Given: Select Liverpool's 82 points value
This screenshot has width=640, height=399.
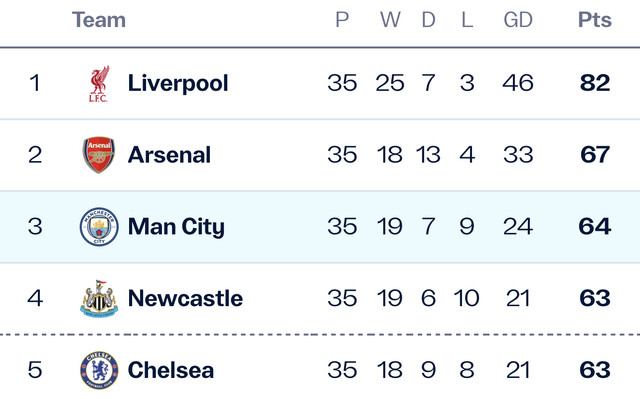Looking at the screenshot, I should [x=595, y=83].
